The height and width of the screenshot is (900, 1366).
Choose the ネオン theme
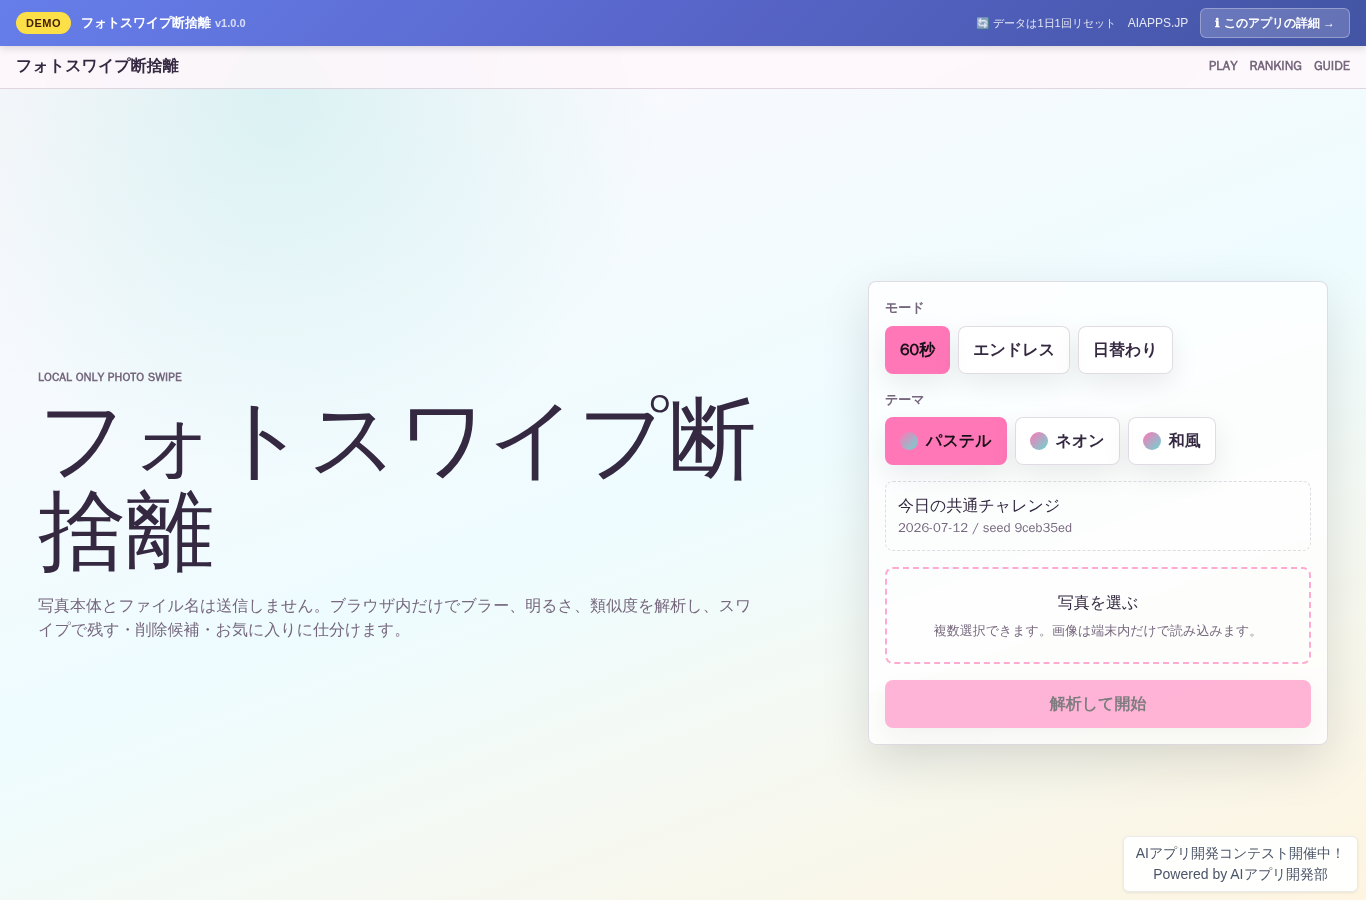[1067, 441]
